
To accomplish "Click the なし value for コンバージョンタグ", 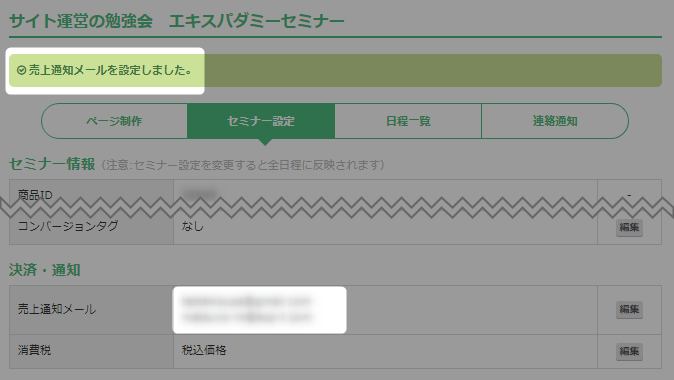I will [192, 226].
